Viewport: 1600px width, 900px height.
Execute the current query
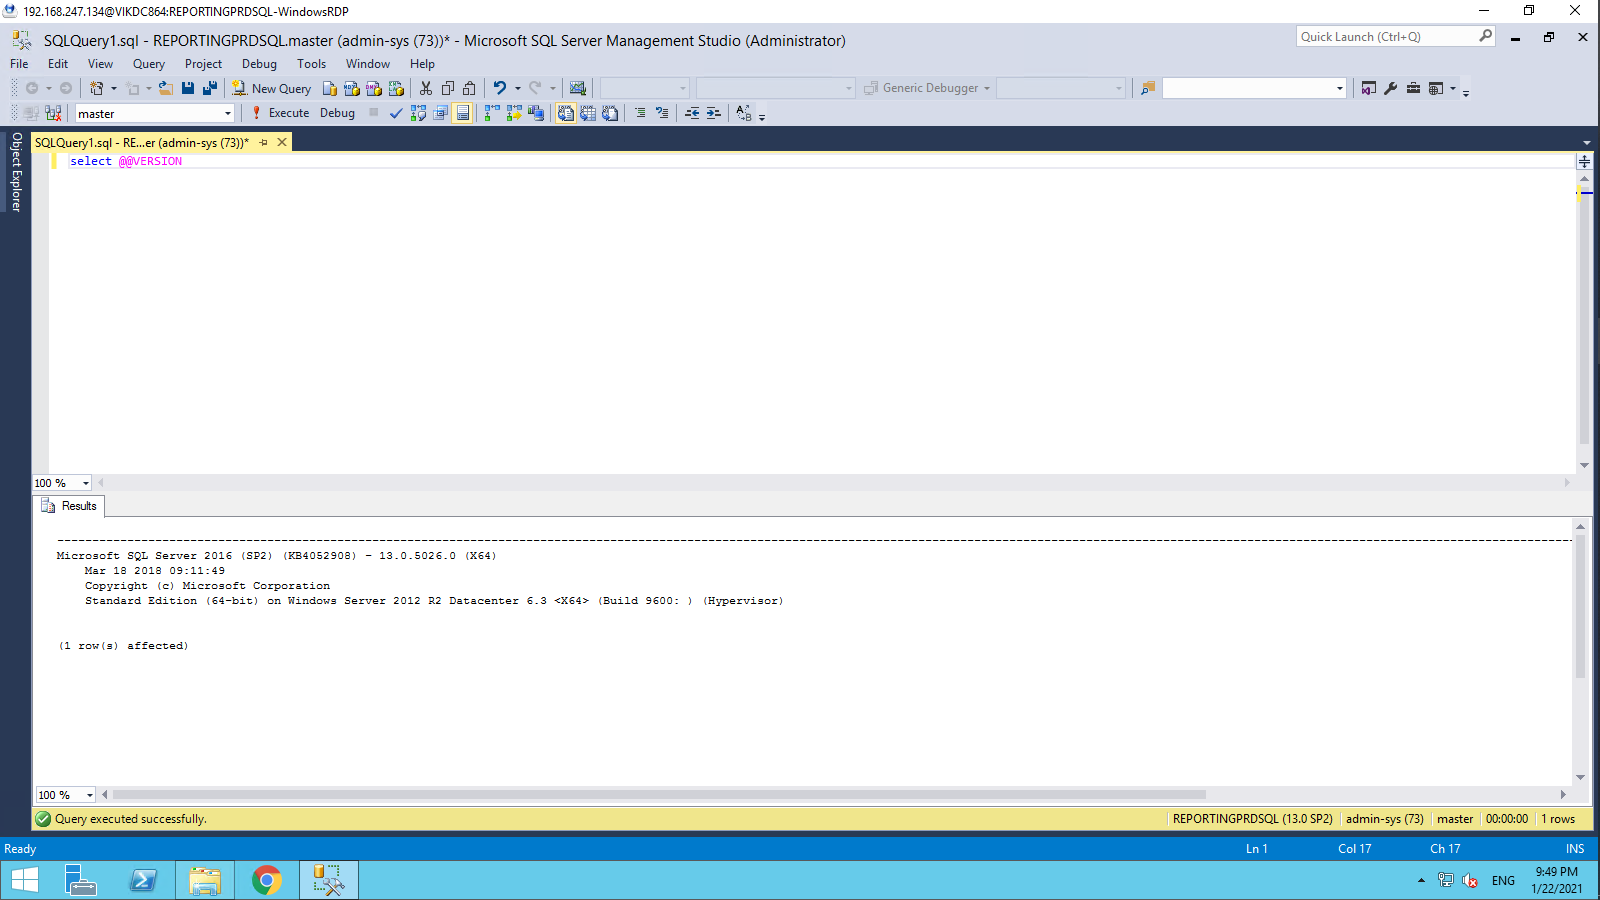click(280, 113)
